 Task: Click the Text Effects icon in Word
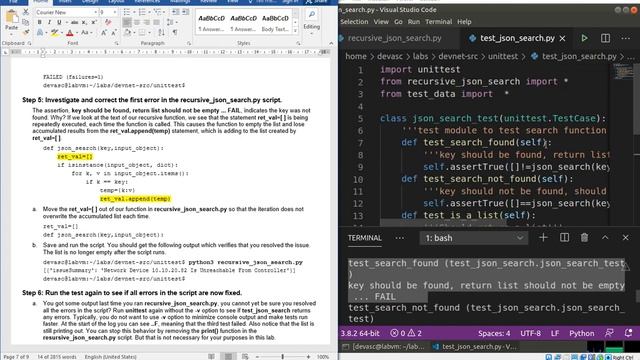pos(40,33)
